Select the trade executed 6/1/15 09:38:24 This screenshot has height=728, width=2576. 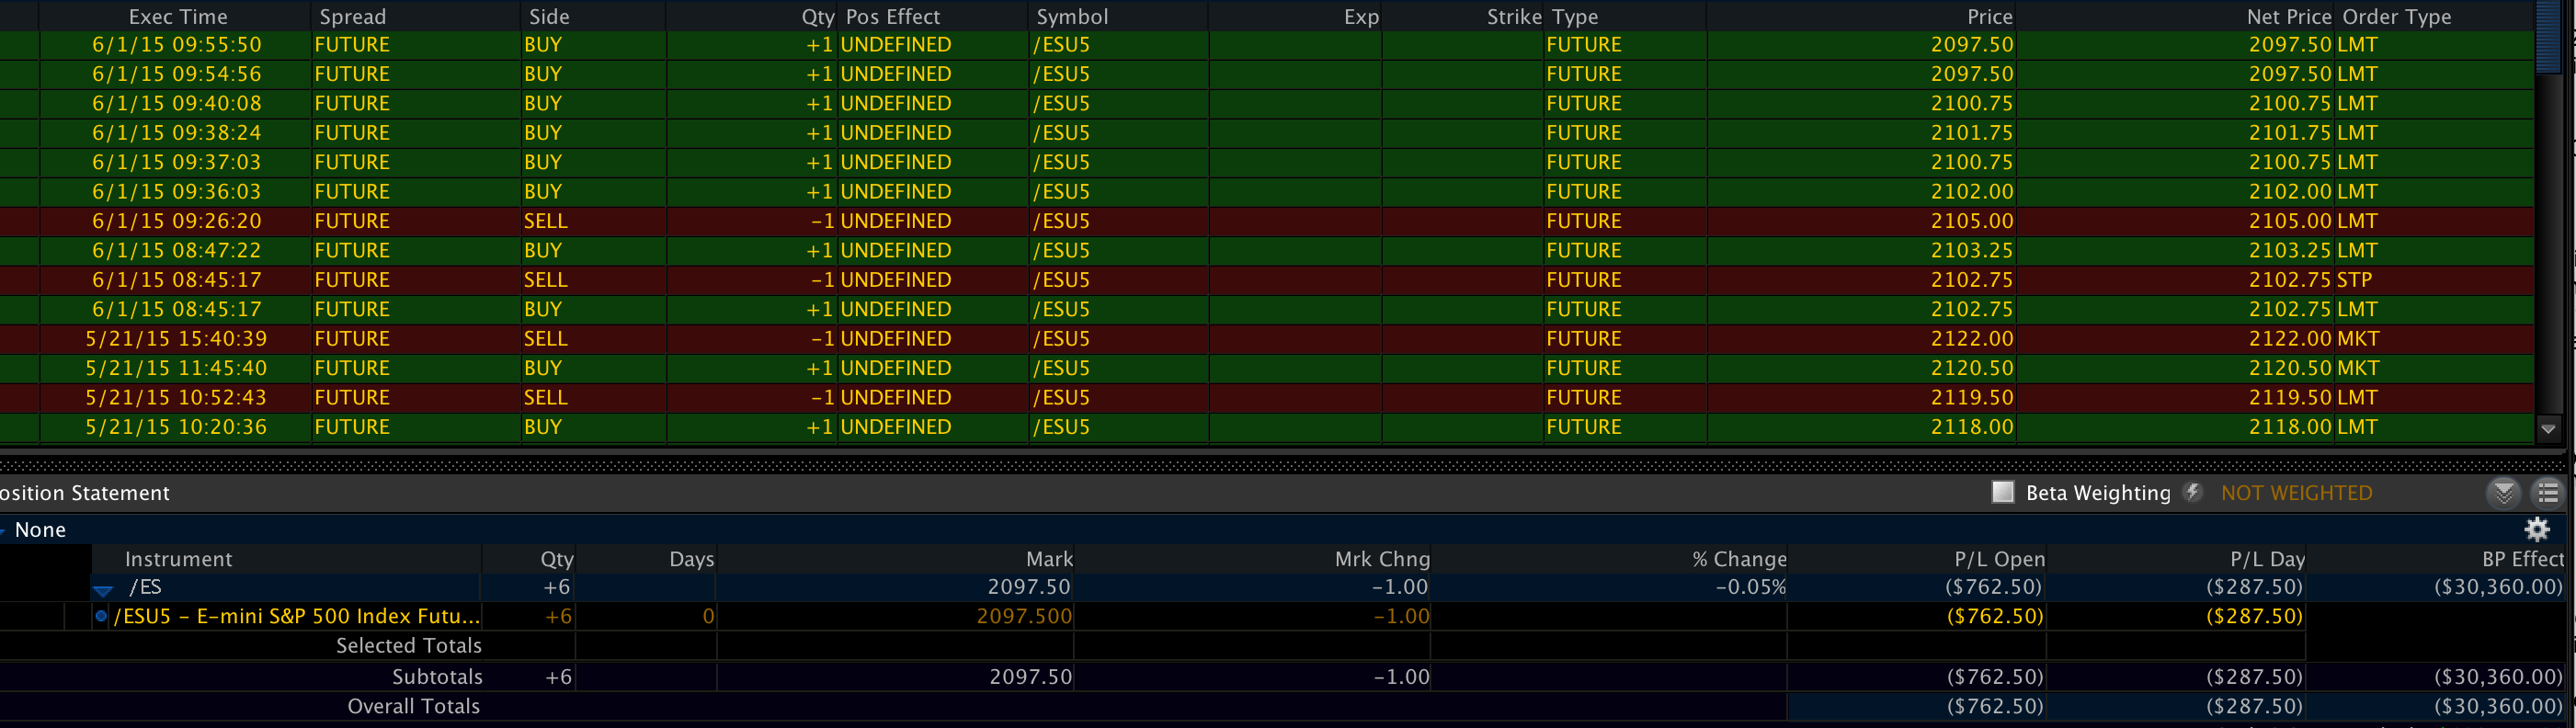click(1267, 133)
